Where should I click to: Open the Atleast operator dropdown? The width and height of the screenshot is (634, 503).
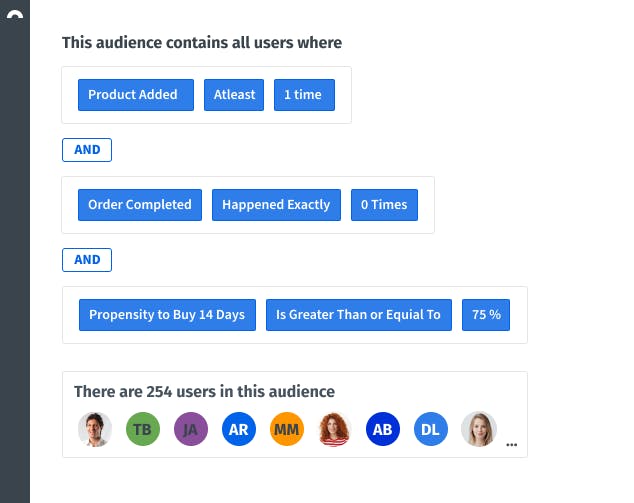click(235, 95)
